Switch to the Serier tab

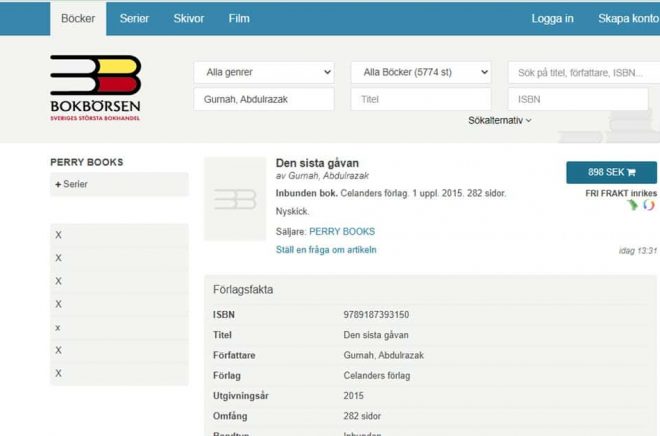tap(134, 19)
